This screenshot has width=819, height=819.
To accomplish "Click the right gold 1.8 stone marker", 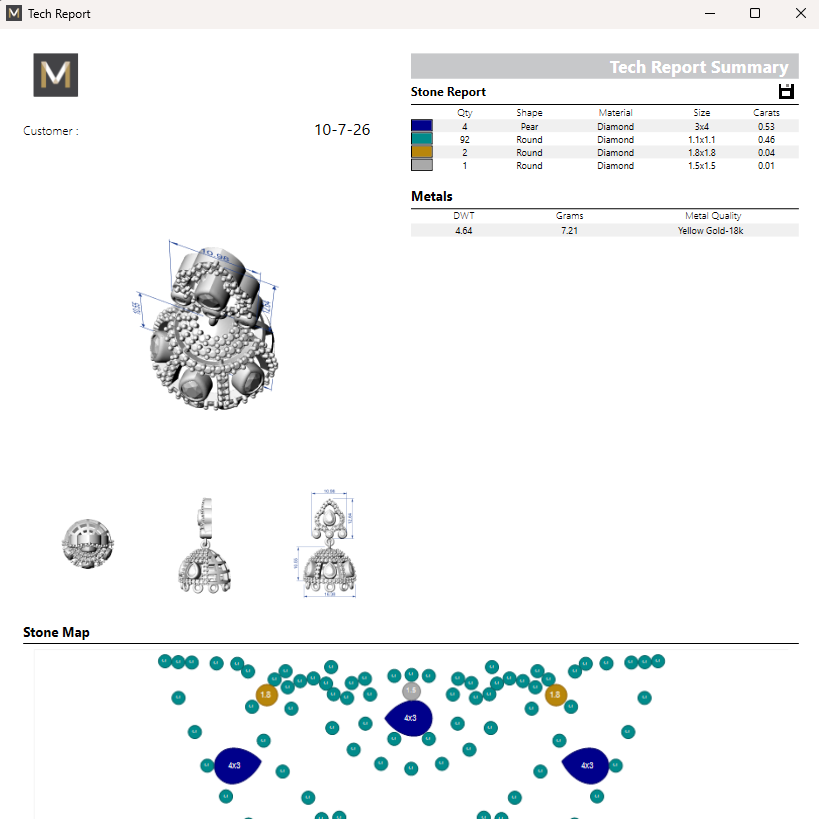I will point(556,695).
